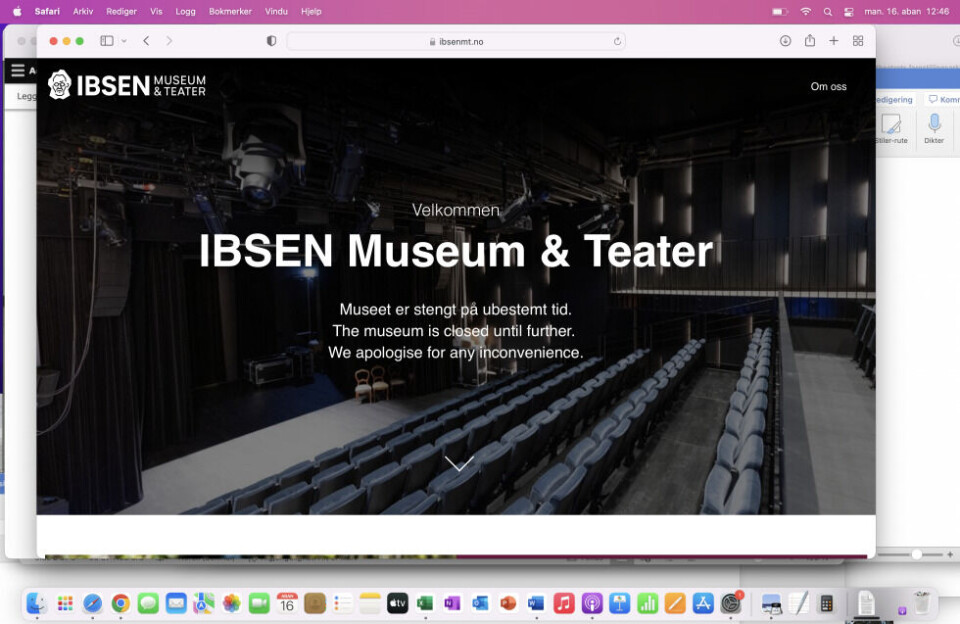Screen dimensions: 960x624
Task: Open Podcasts from the Dock
Action: 592,603
